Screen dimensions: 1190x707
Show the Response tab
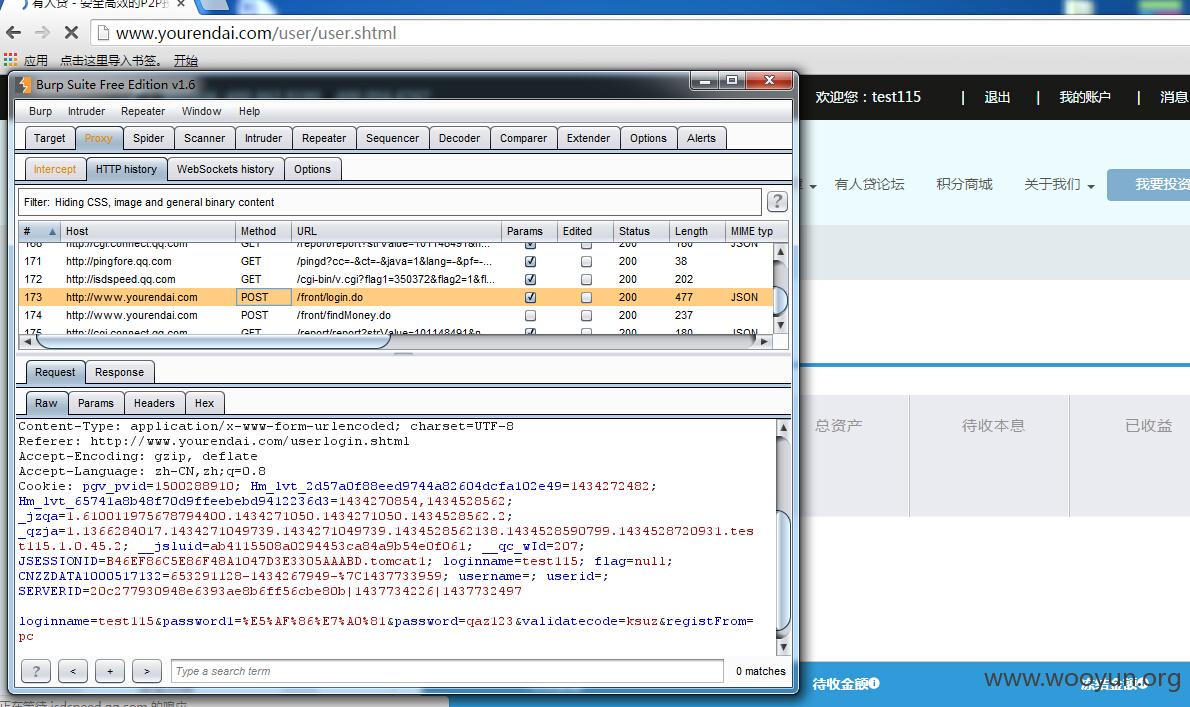(x=119, y=372)
